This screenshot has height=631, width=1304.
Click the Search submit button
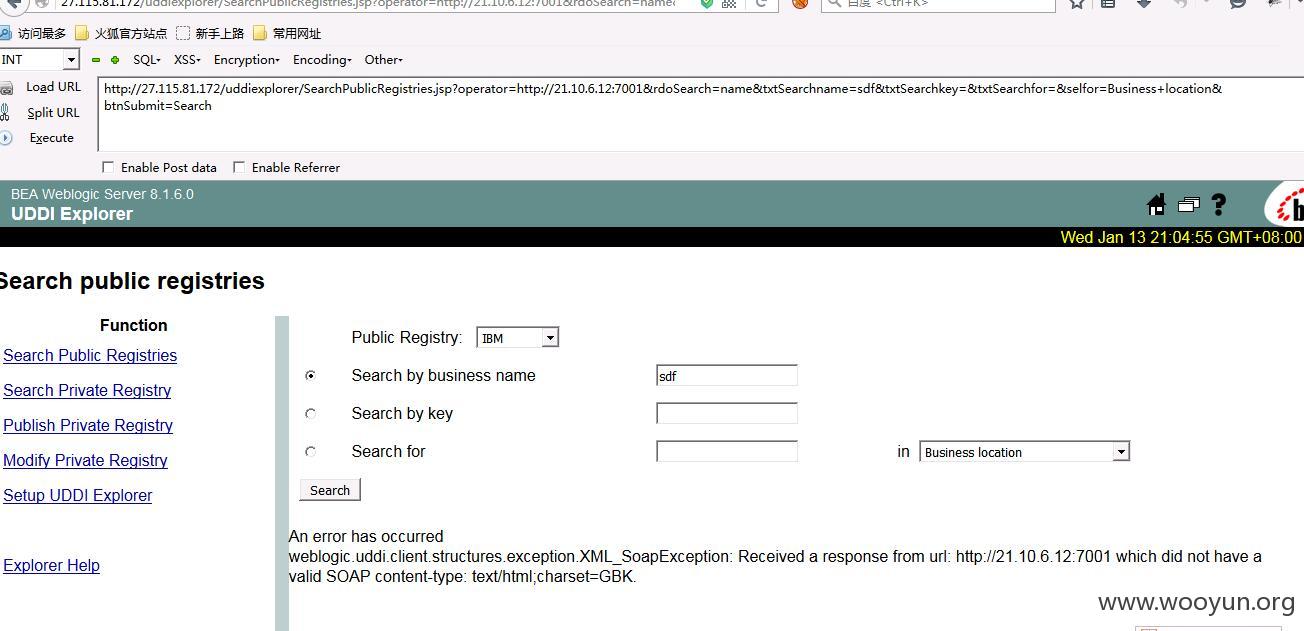330,490
